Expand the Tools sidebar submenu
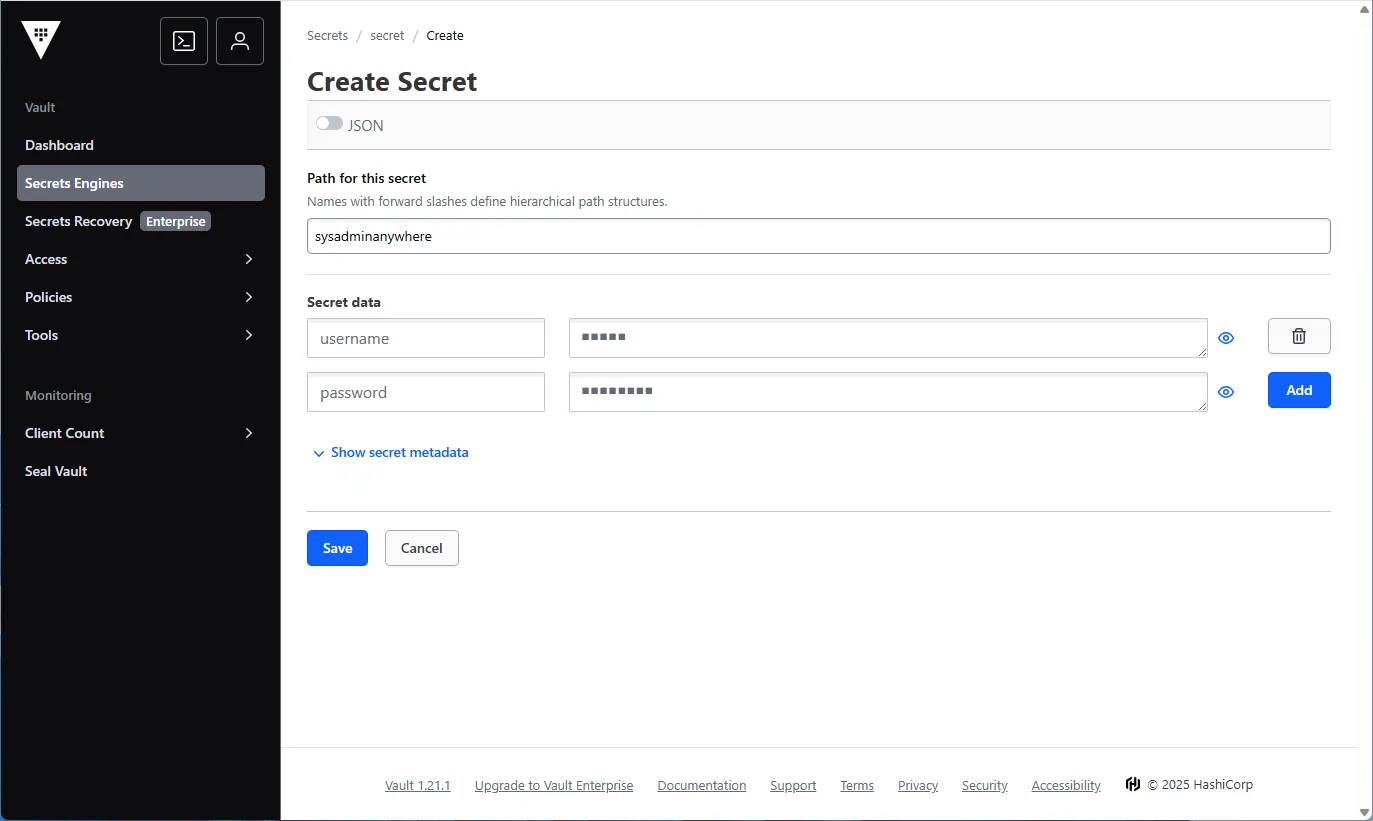Screen dimensions: 1373x821 coord(140,335)
